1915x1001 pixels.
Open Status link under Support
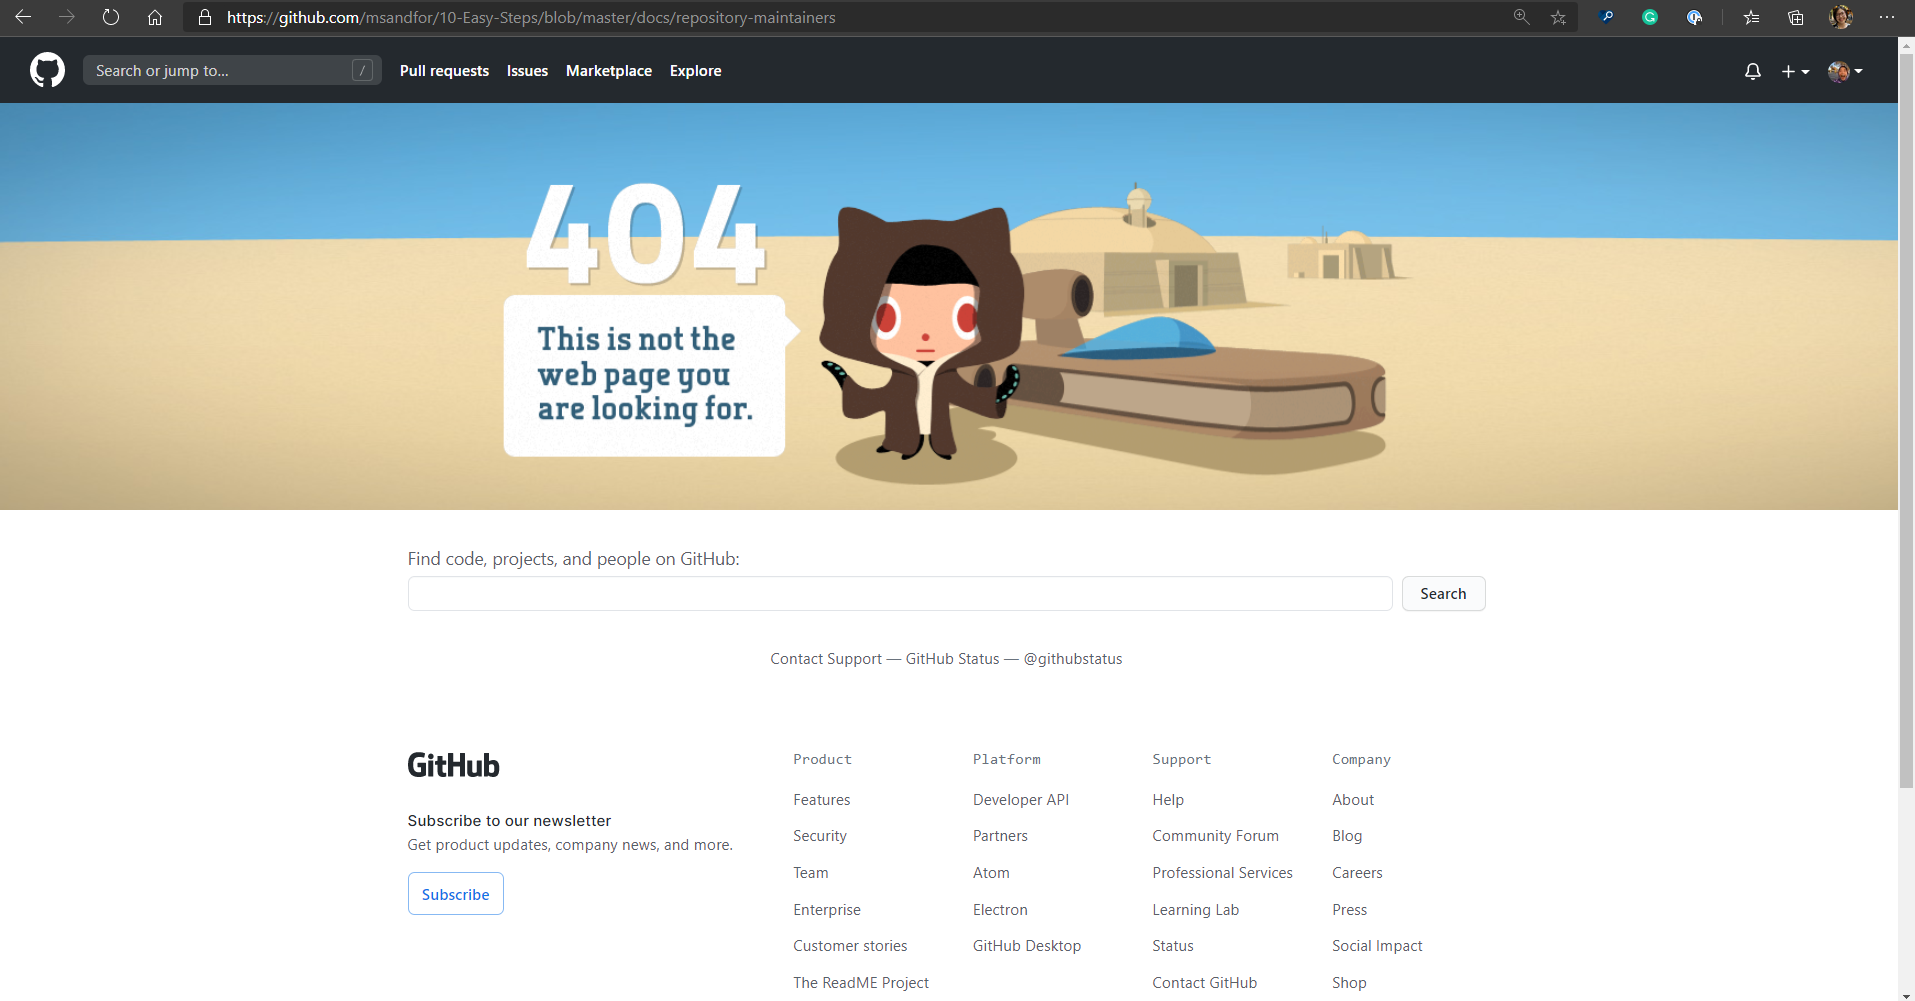coord(1173,946)
